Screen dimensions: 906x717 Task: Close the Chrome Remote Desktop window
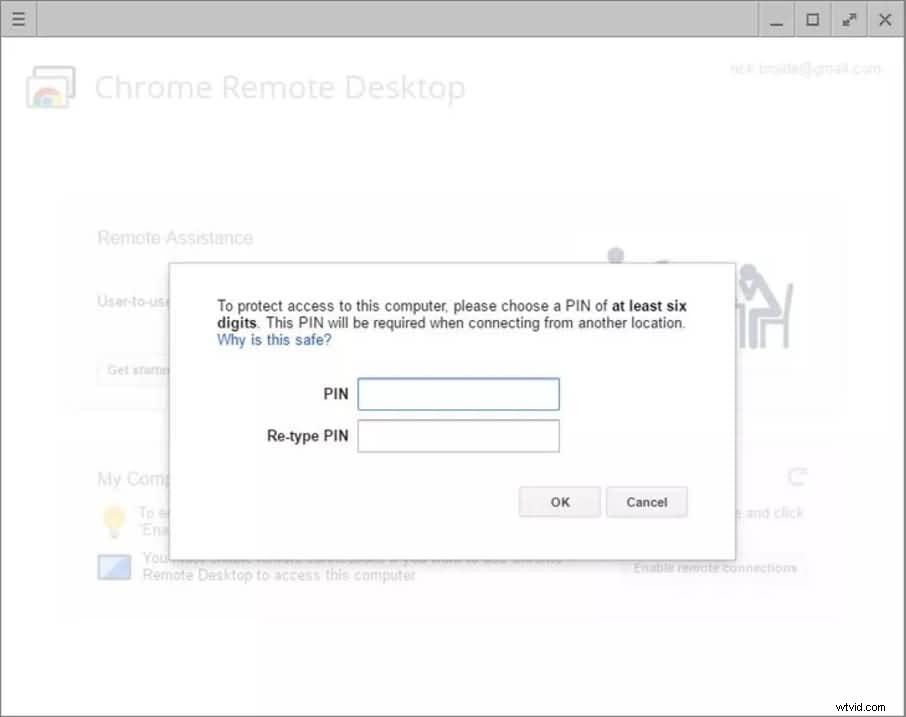pyautogui.click(x=884, y=19)
